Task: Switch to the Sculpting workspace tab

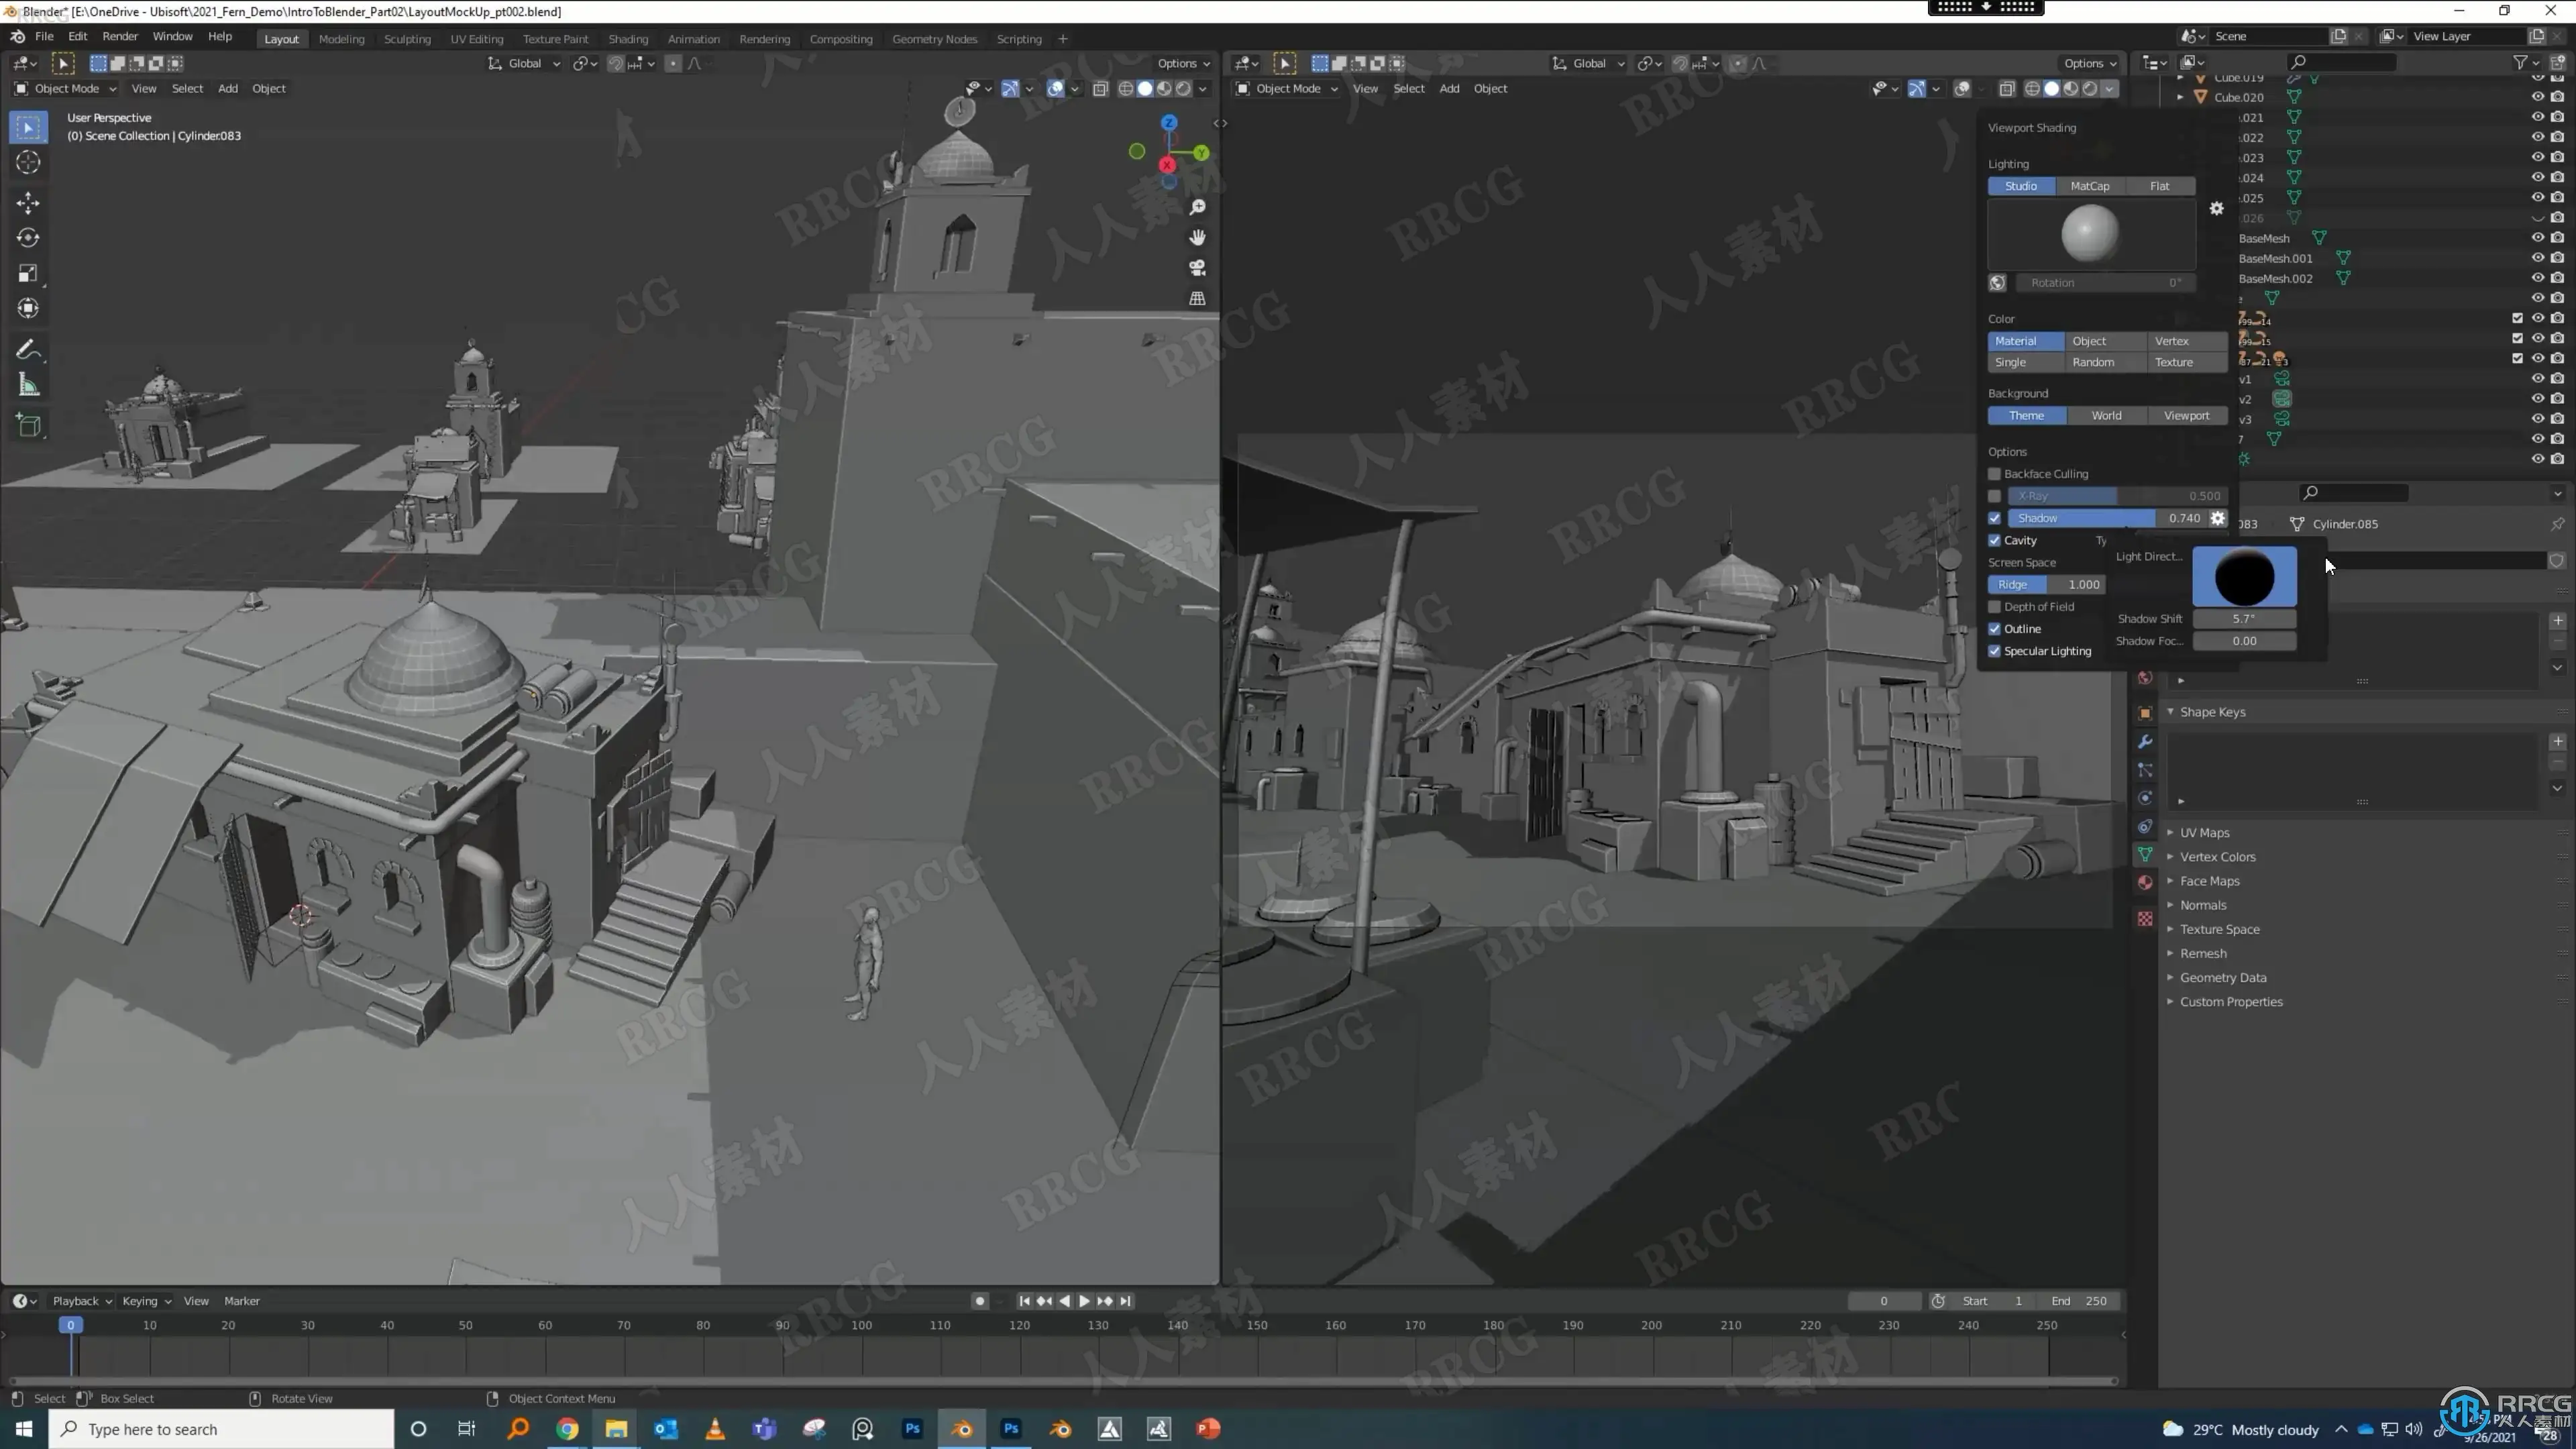Action: [407, 39]
